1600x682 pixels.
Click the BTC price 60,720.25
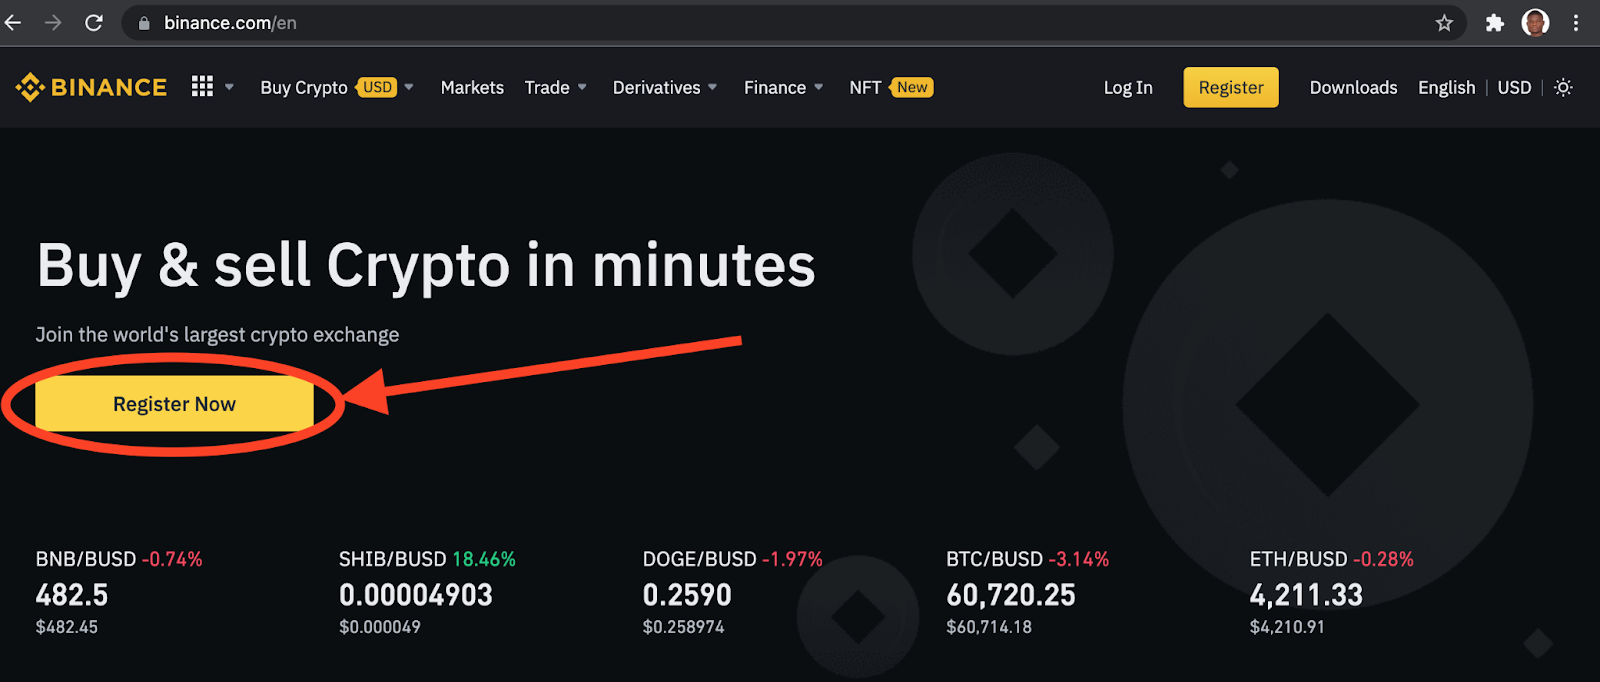(x=1011, y=595)
